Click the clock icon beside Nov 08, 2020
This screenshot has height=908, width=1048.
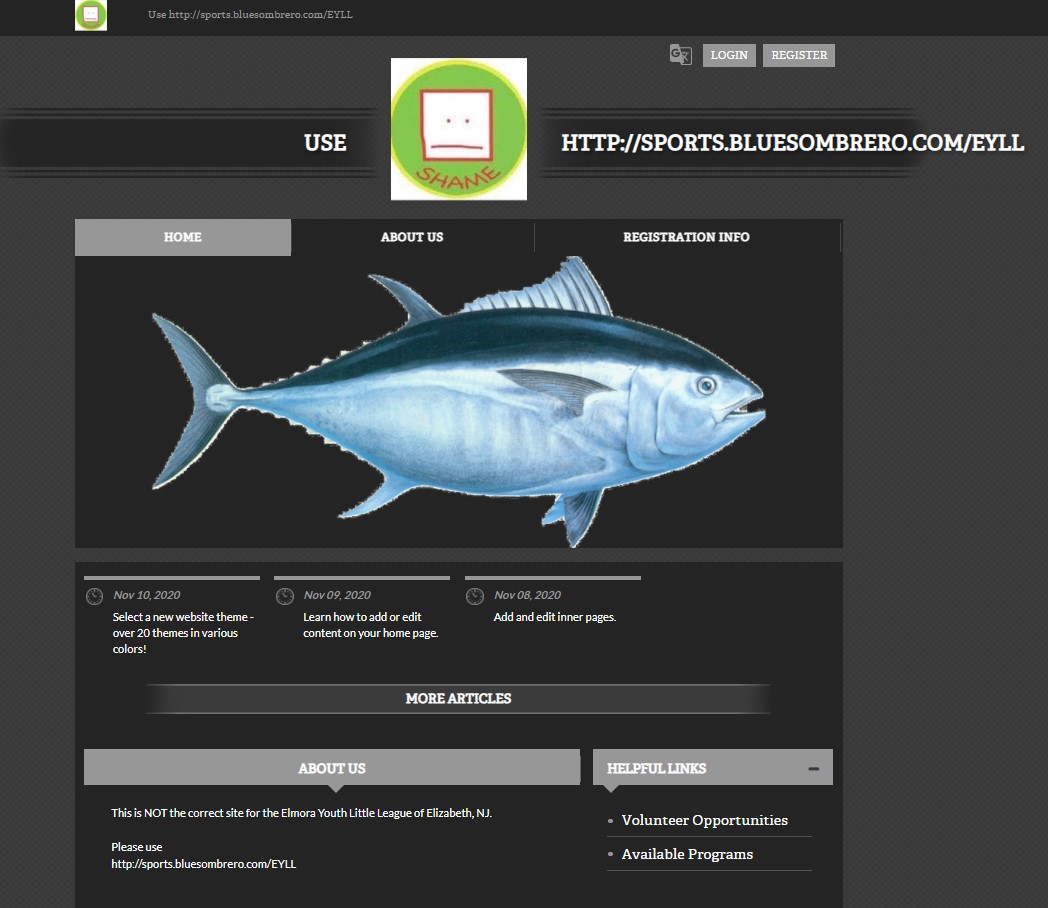tap(475, 596)
